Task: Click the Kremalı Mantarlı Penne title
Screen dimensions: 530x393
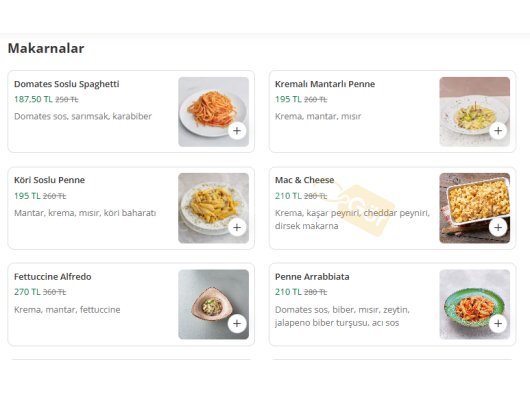Action: 325,84
